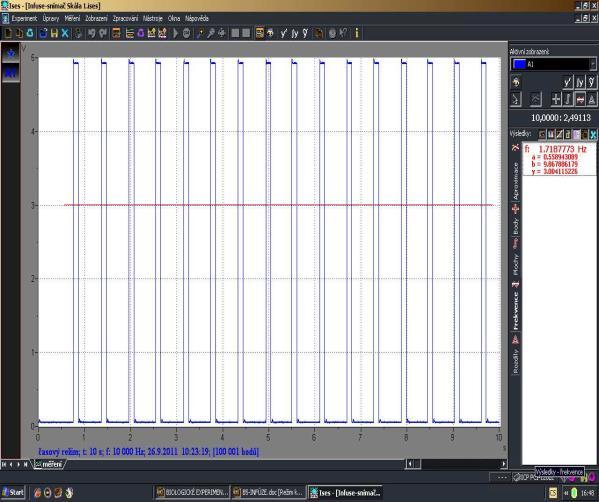
Task: Click the save diskette icon in toolbar
Action: 54,33
